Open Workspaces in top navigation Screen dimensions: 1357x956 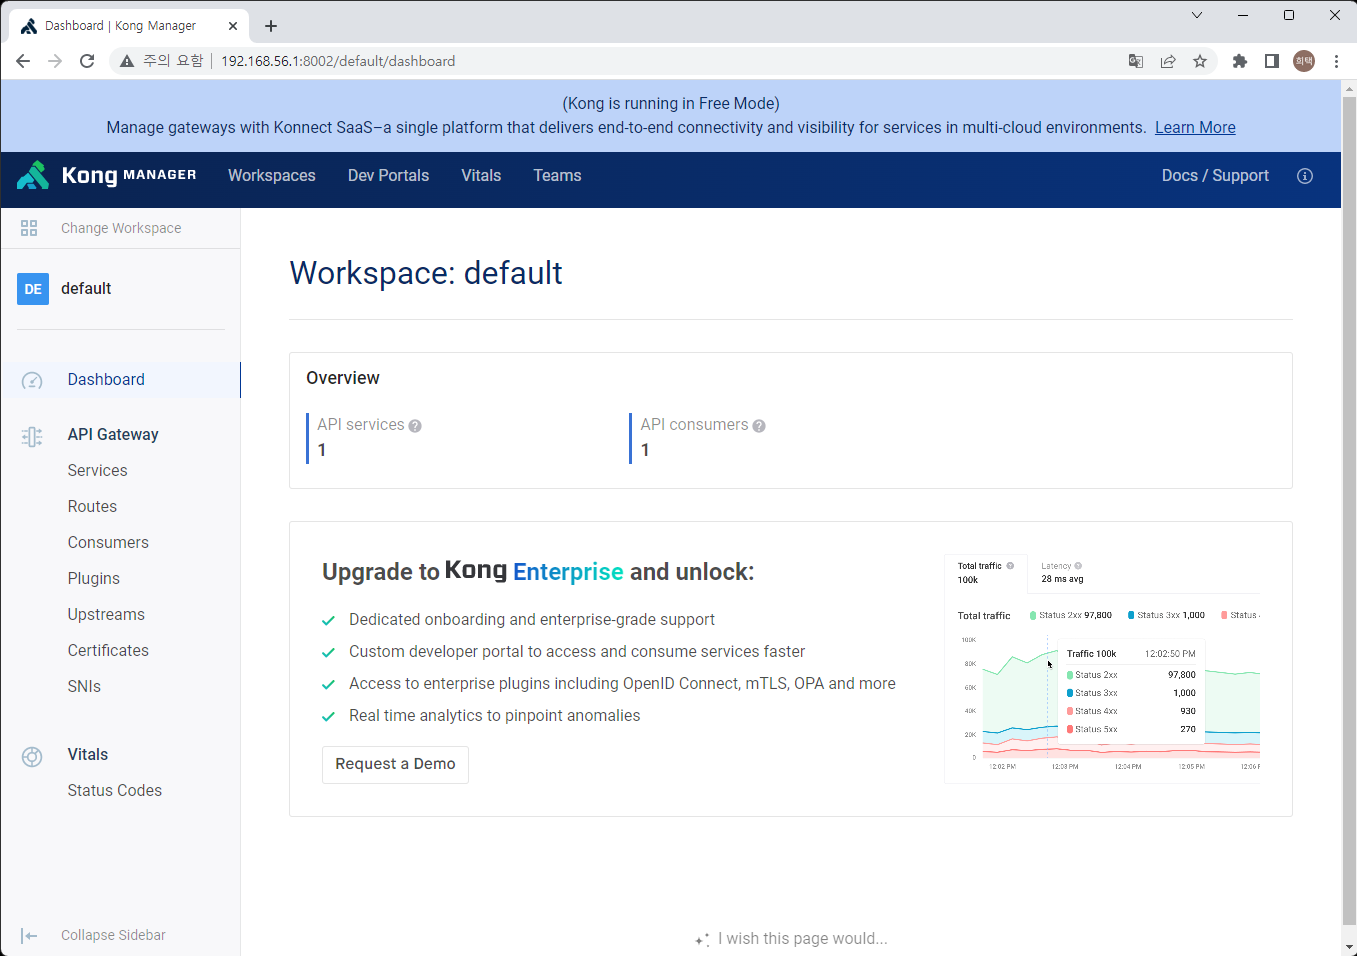272,175
